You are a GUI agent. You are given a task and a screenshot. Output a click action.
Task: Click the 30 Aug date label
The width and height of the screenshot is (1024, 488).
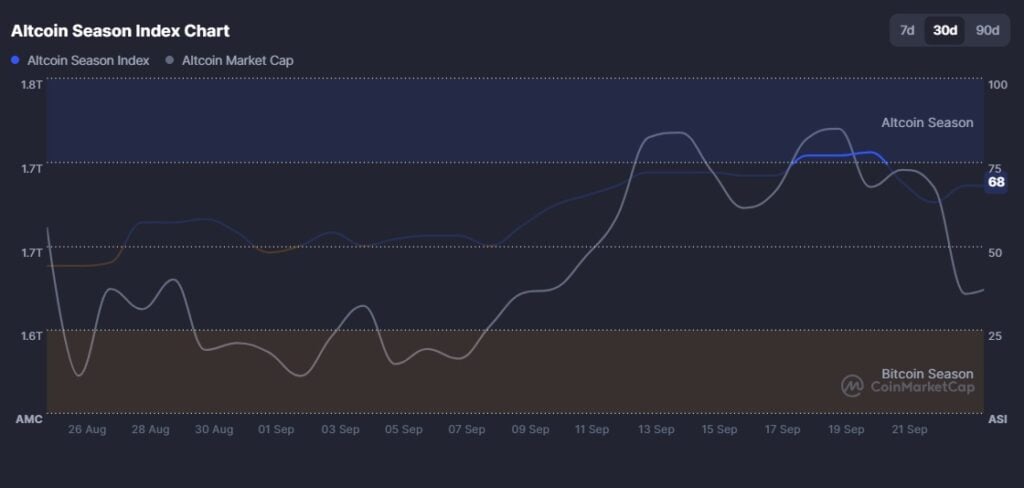(214, 430)
